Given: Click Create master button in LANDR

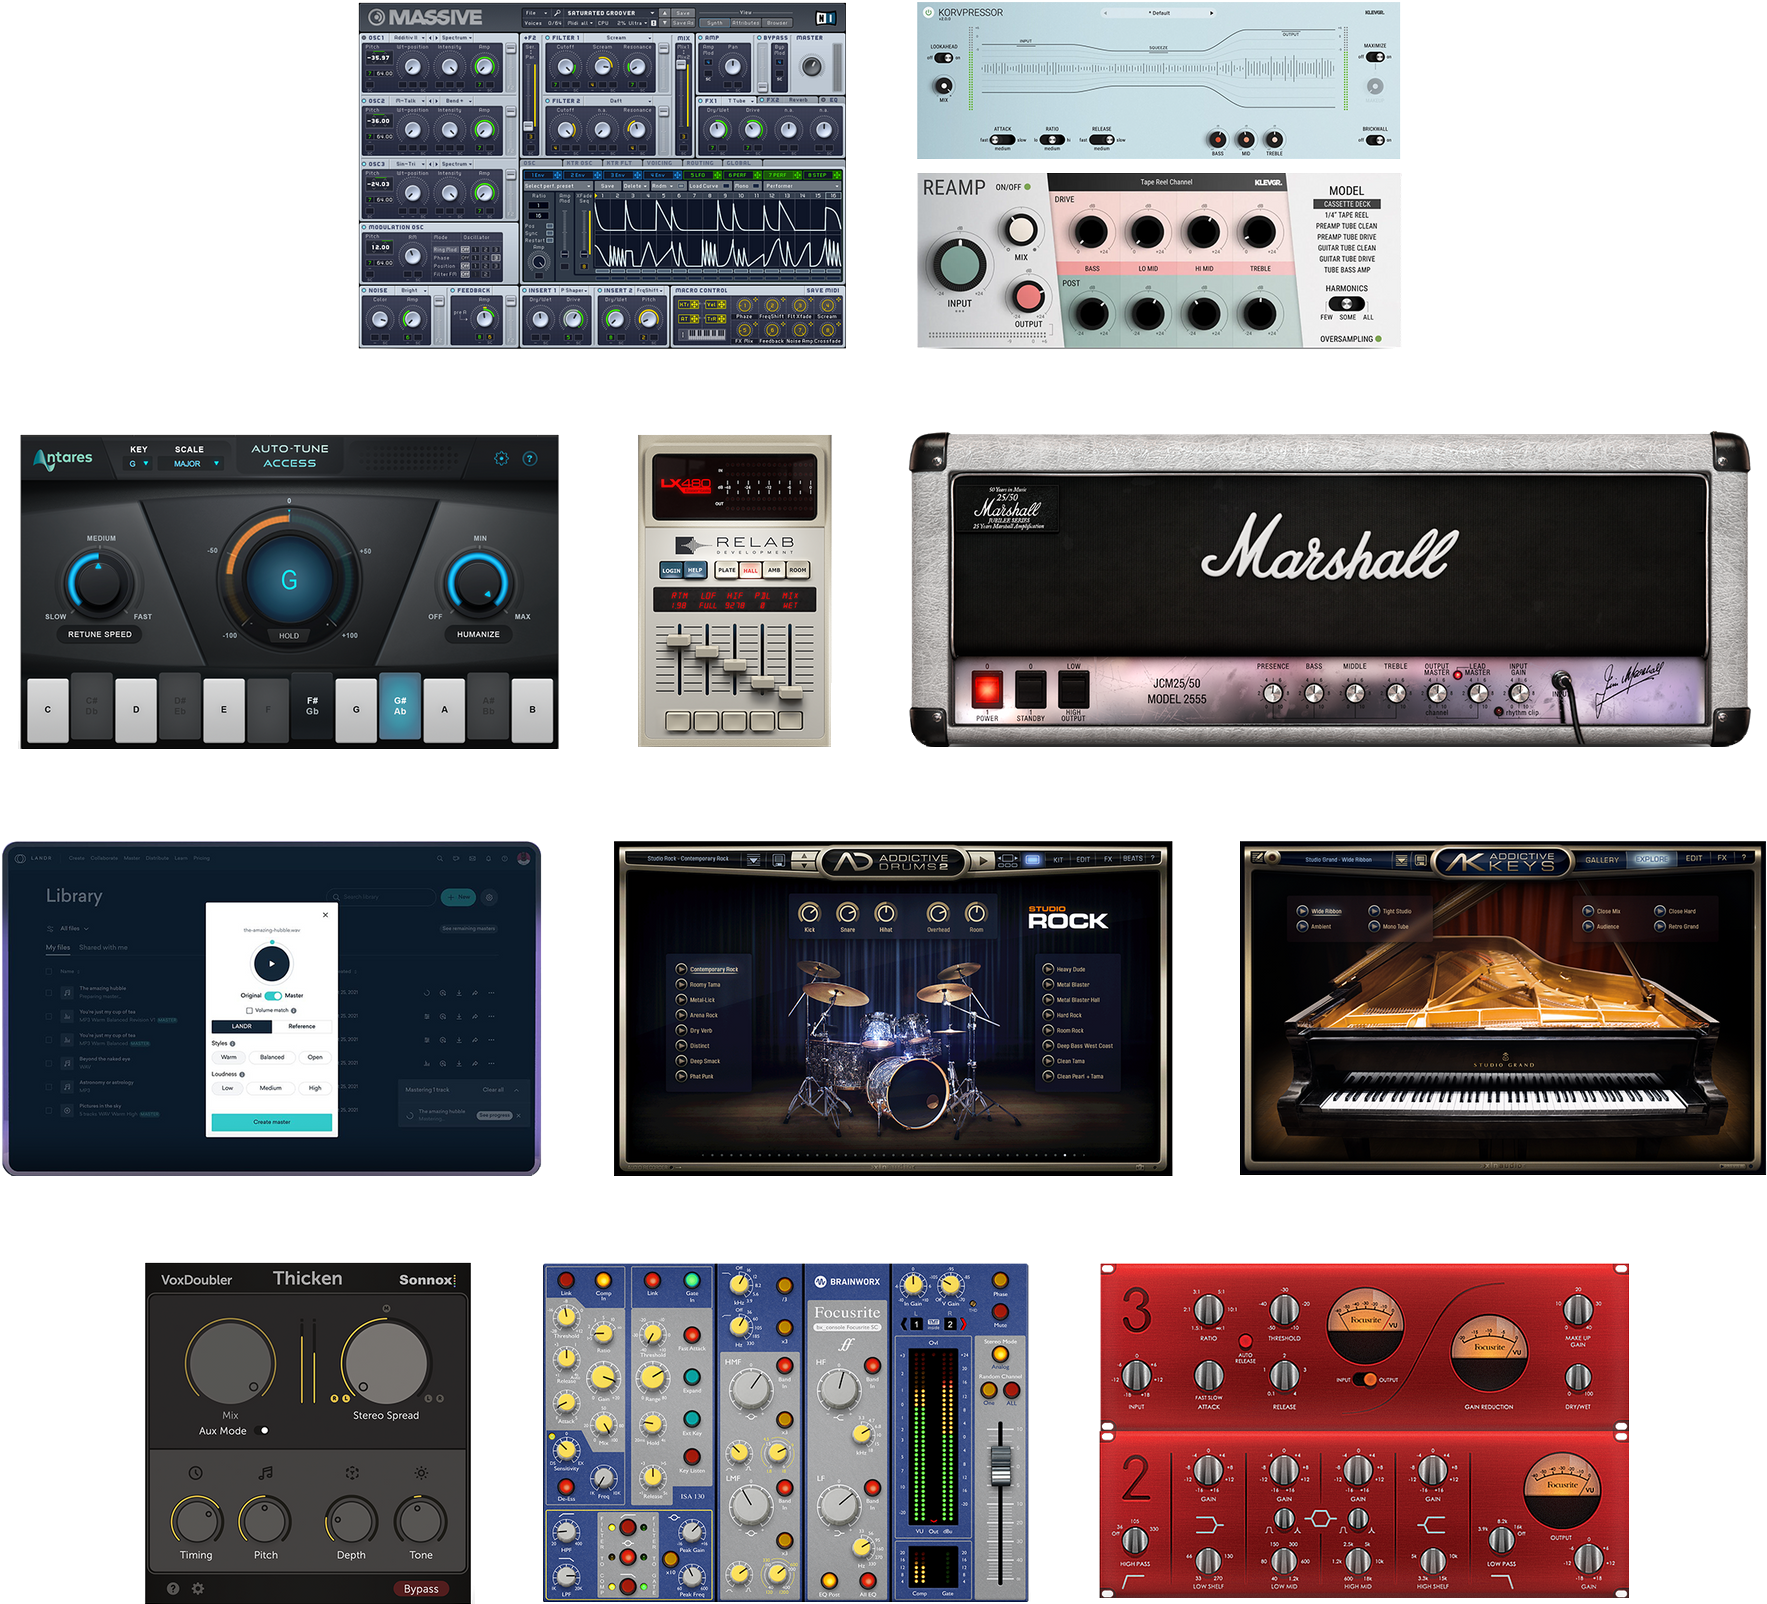Looking at the screenshot, I should [272, 1122].
